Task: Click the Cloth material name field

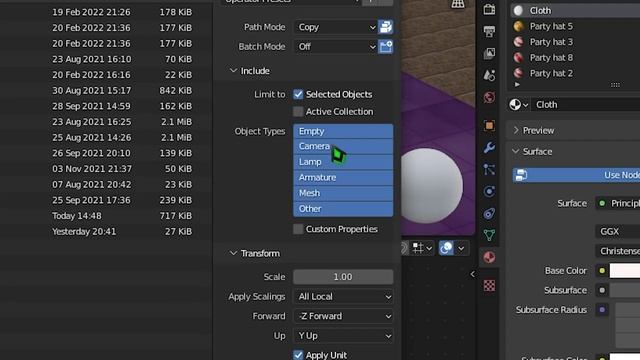Action: coord(586,105)
